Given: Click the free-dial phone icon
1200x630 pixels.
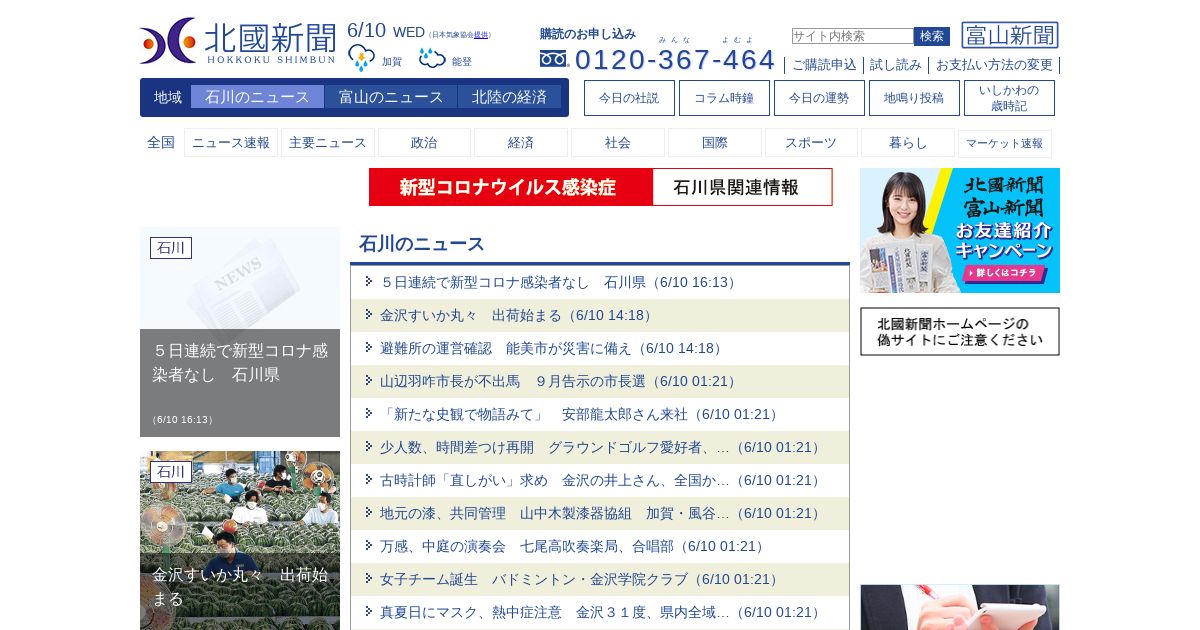Looking at the screenshot, I should tap(553, 59).
